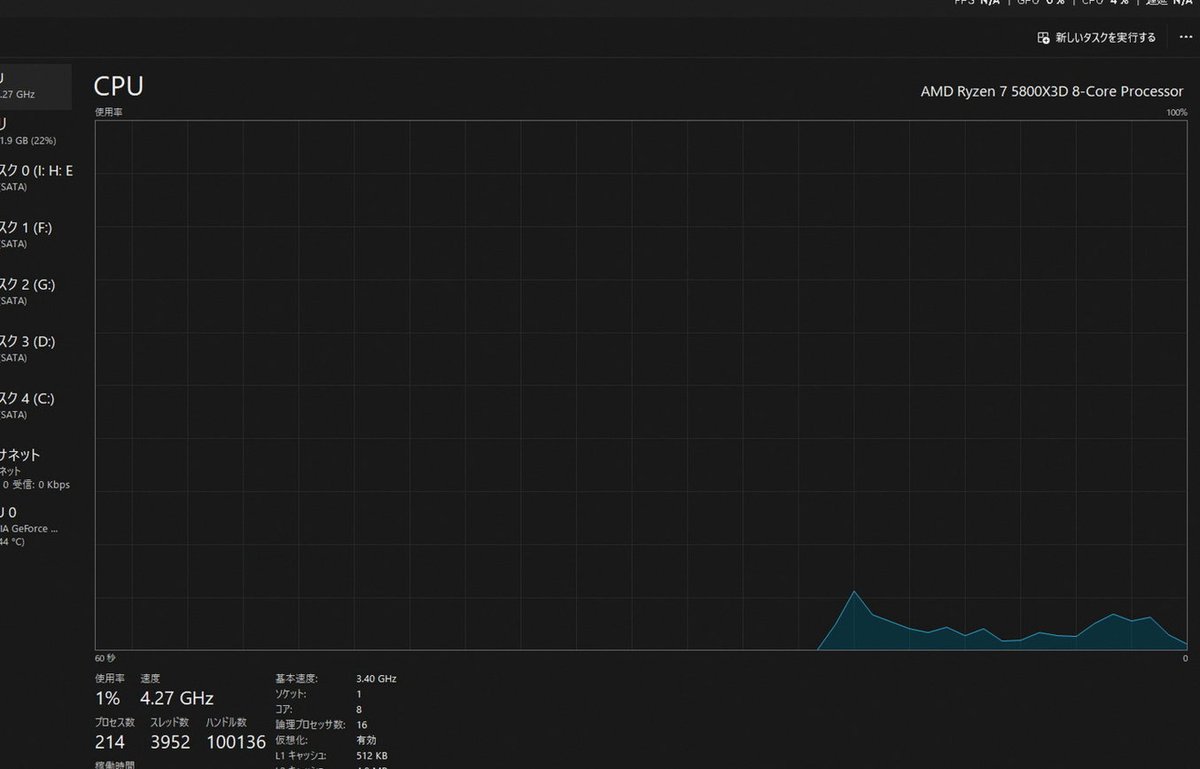Show the Disk 4 (C:) performance entry
This screenshot has height=769, width=1200.
[x=36, y=406]
